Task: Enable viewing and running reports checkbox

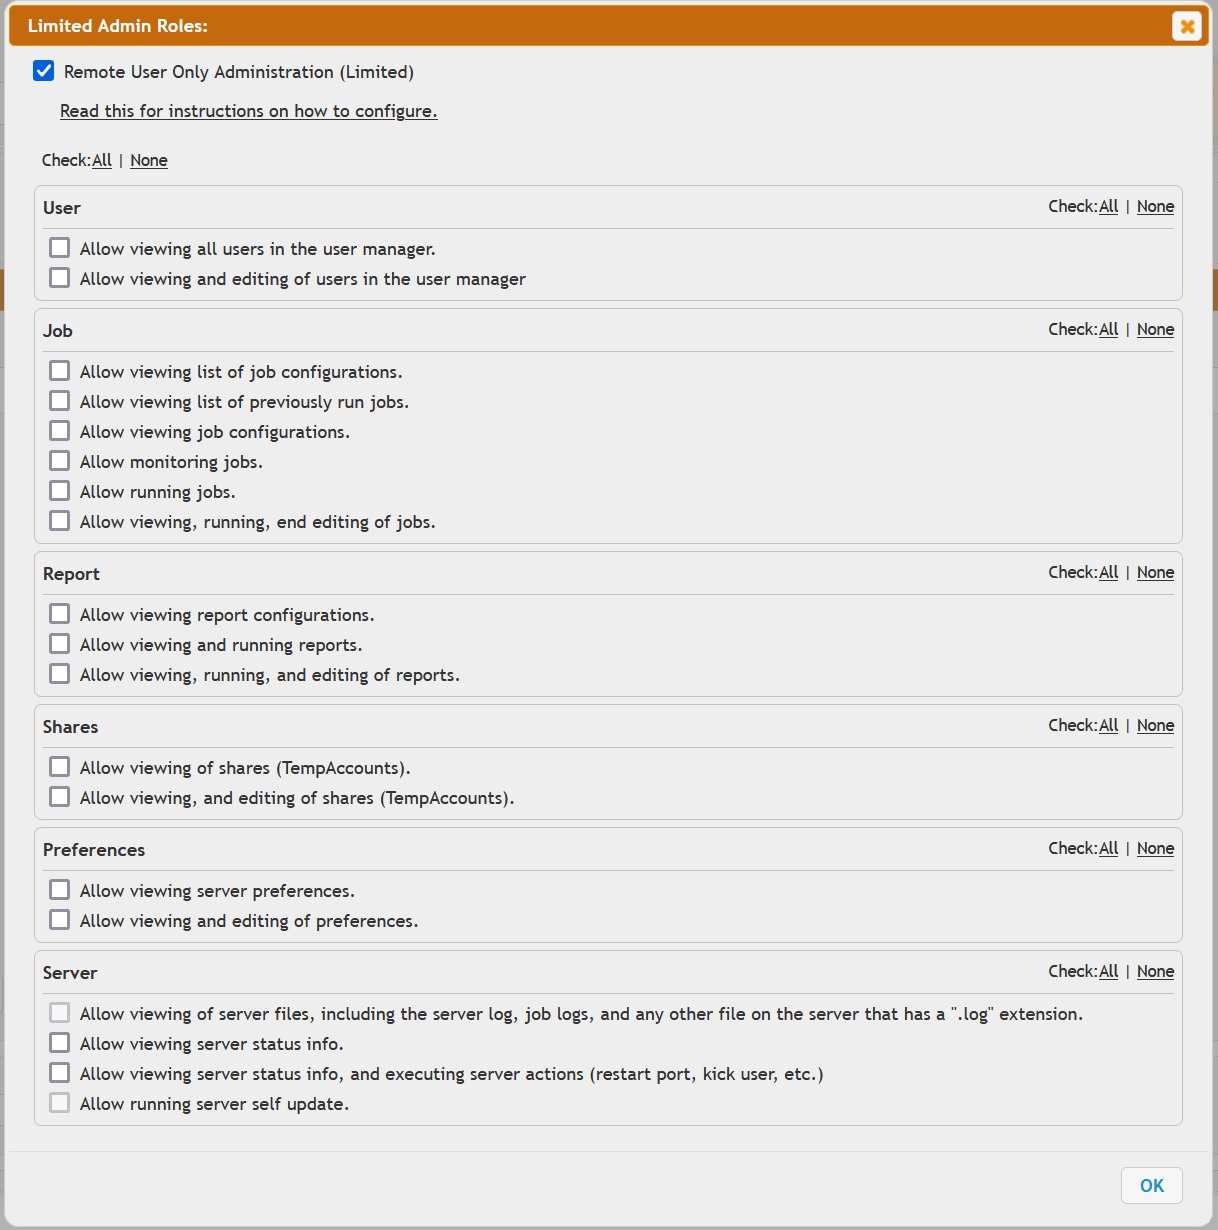Action: point(60,644)
